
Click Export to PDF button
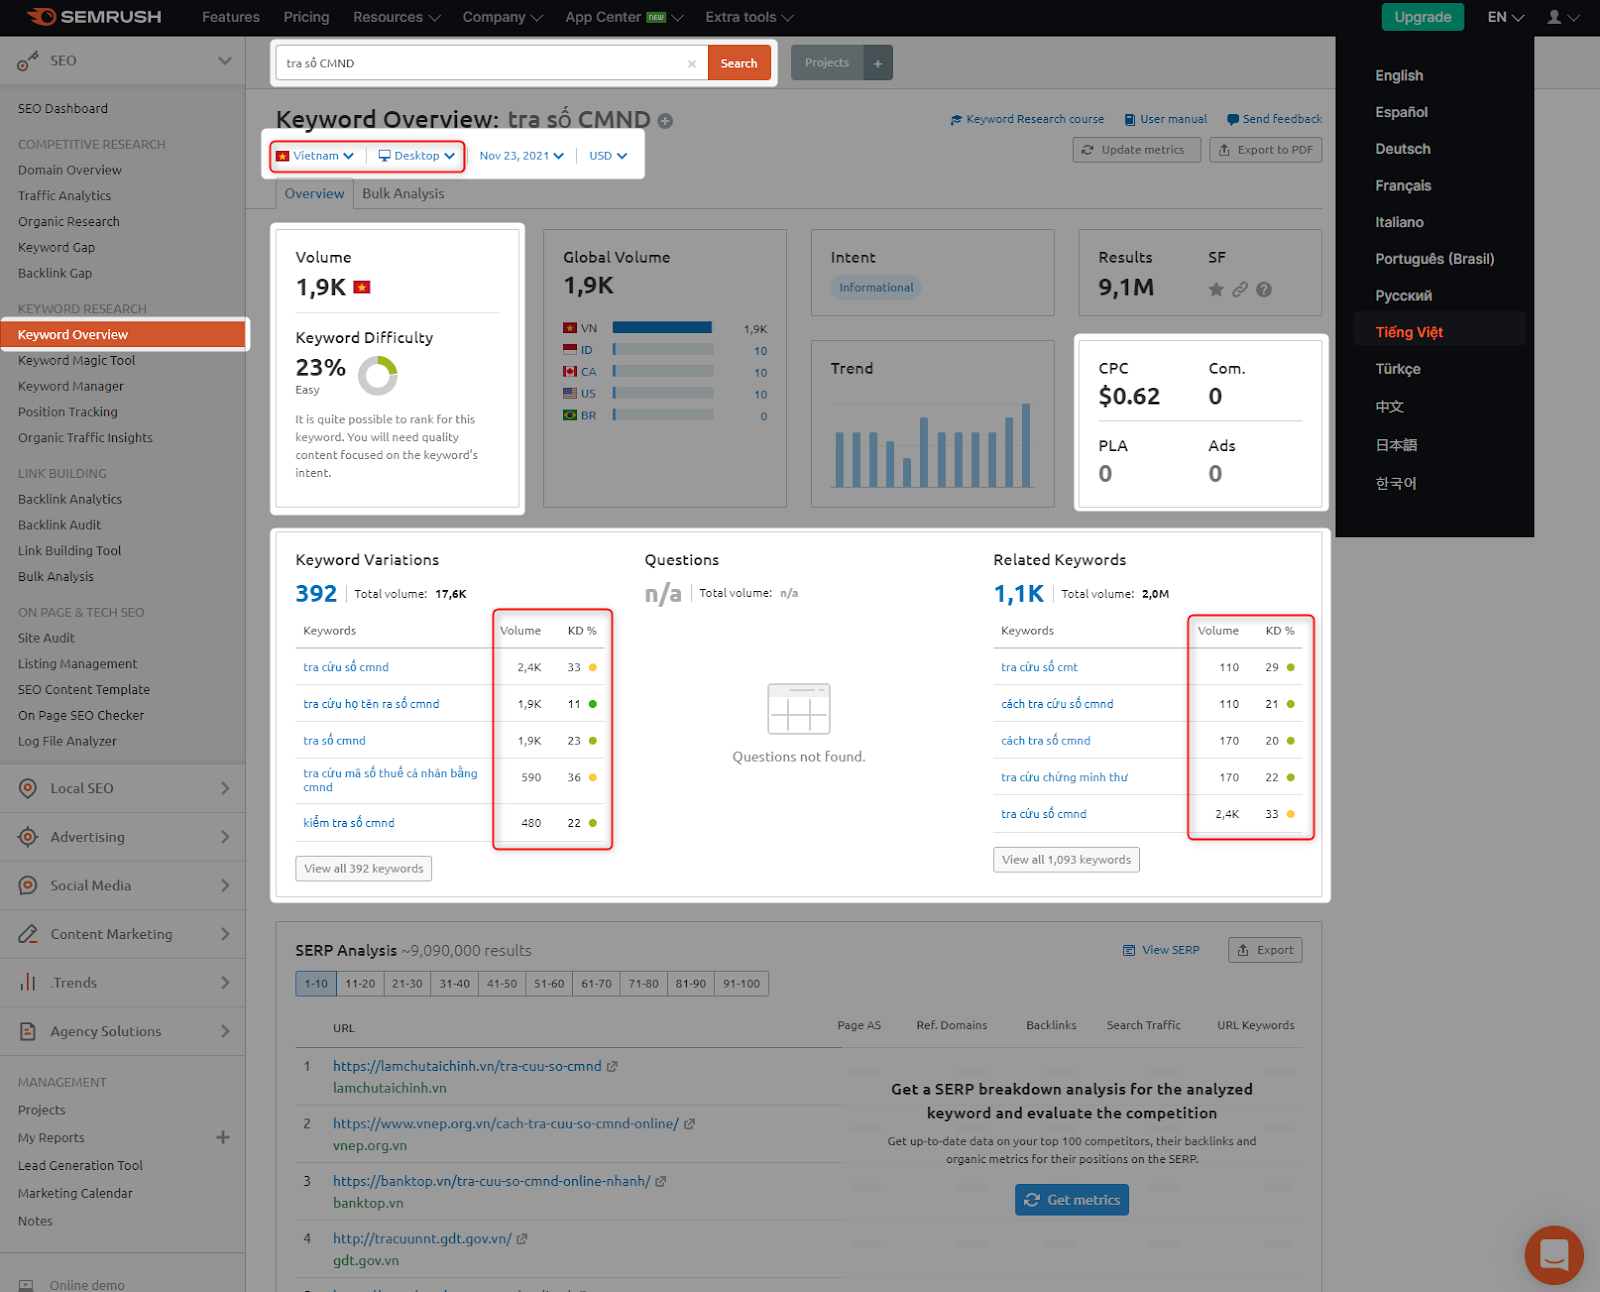[x=1265, y=150]
